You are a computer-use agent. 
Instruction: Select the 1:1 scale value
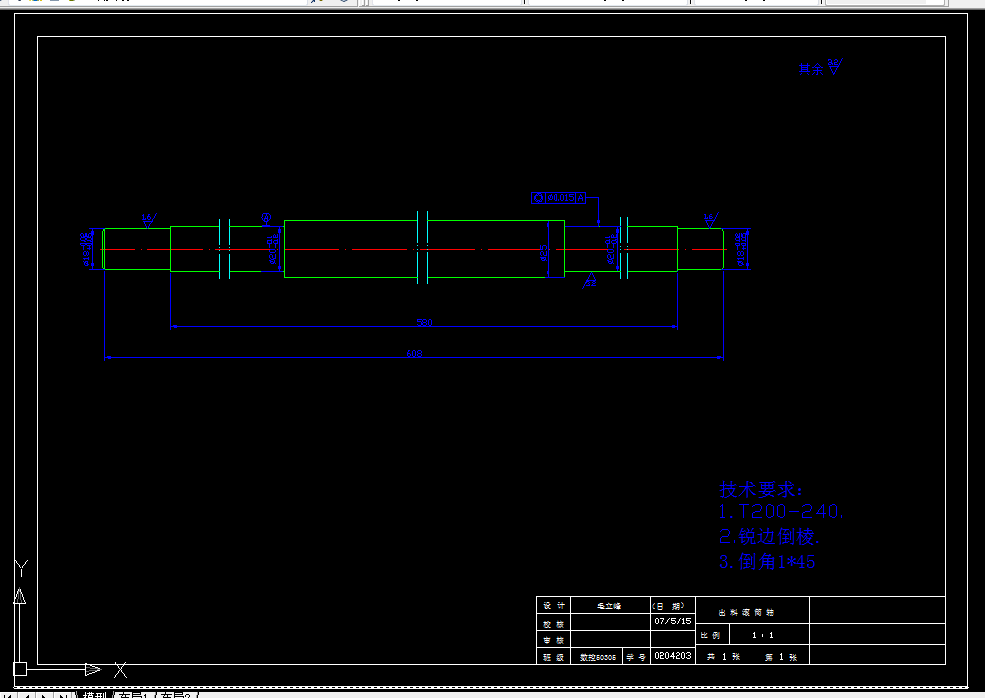pyautogui.click(x=763, y=635)
